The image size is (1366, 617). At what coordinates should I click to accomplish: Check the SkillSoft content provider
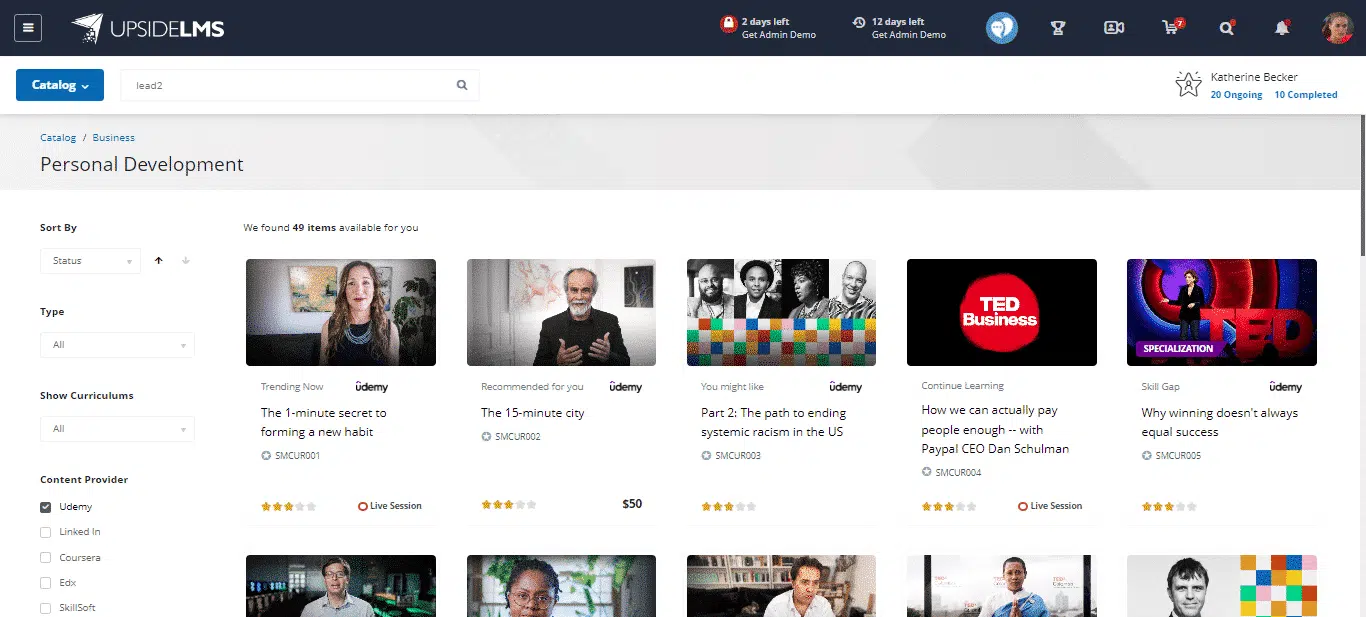(45, 608)
